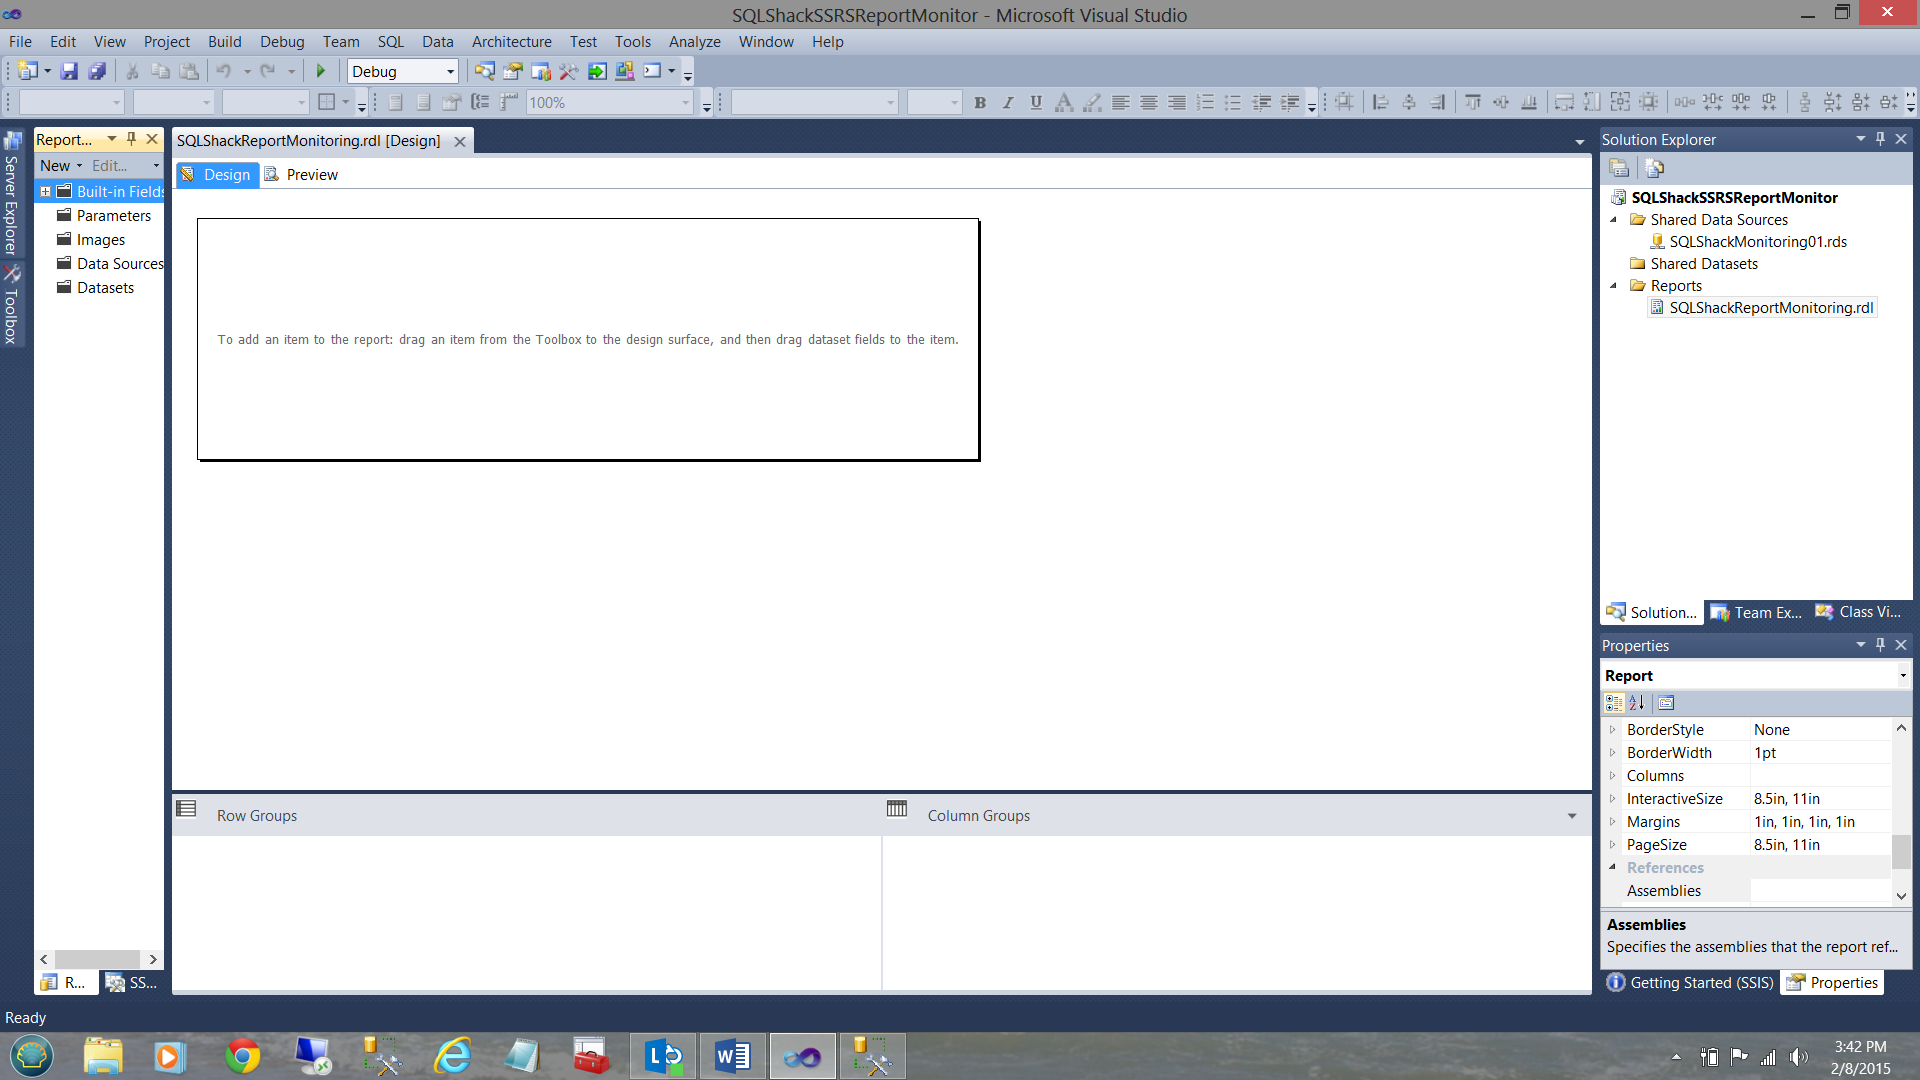Screen dimensions: 1920x1080
Task: Open Google Chrome from the taskbar
Action: coord(242,1056)
